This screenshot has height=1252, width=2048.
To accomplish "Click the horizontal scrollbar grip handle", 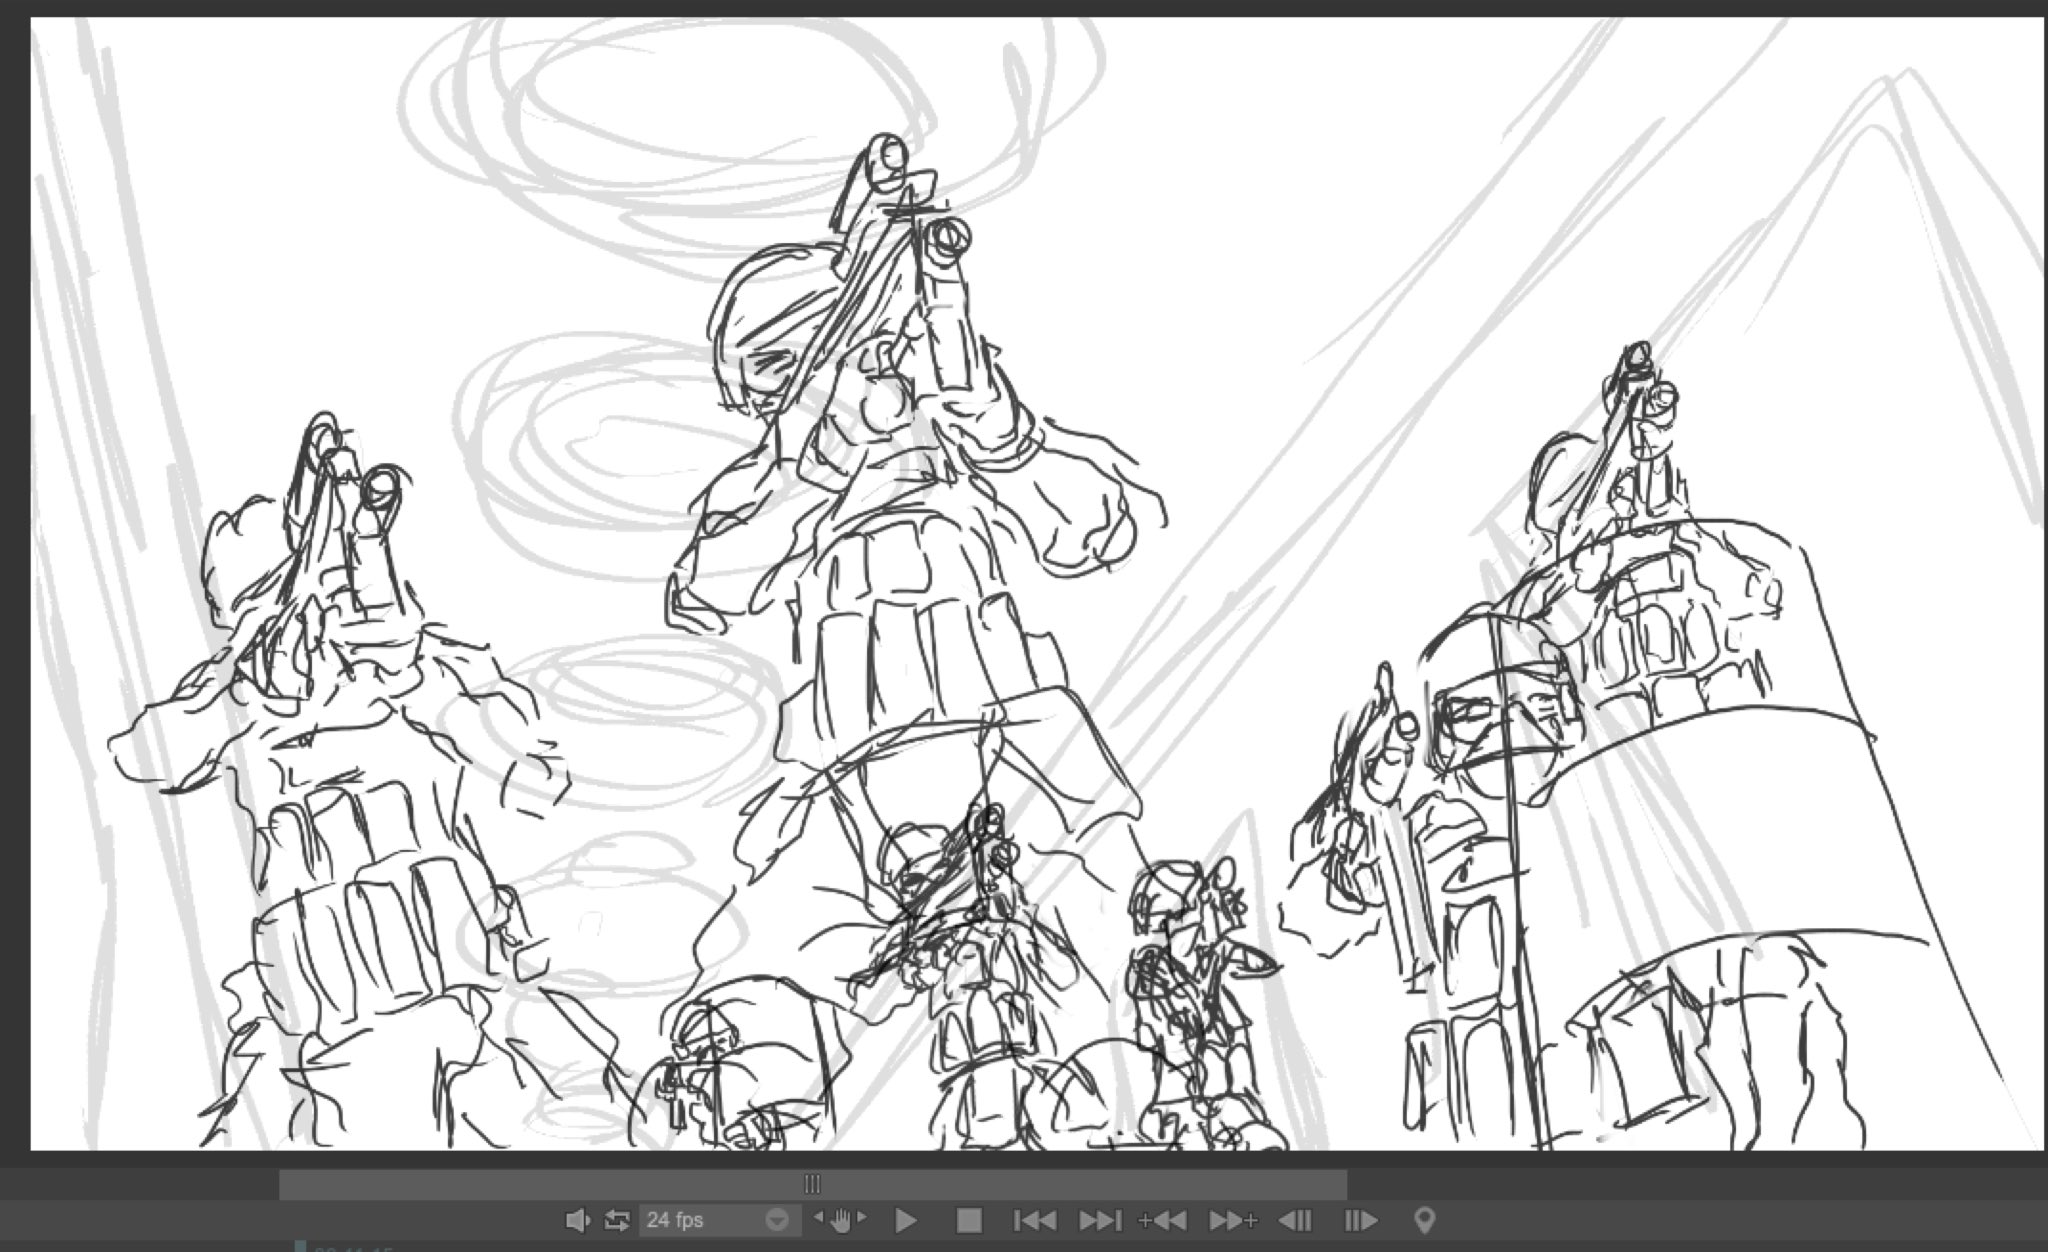I will pos(812,1185).
